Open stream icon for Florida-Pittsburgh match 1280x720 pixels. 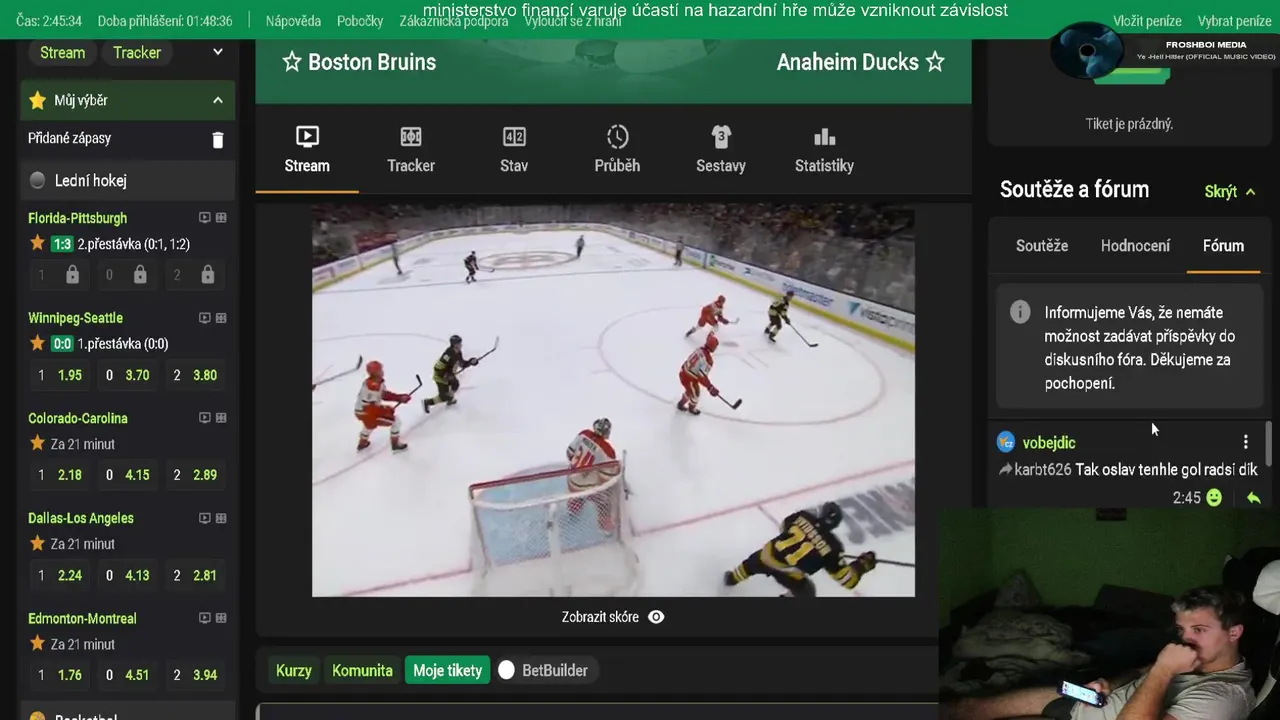(205, 218)
